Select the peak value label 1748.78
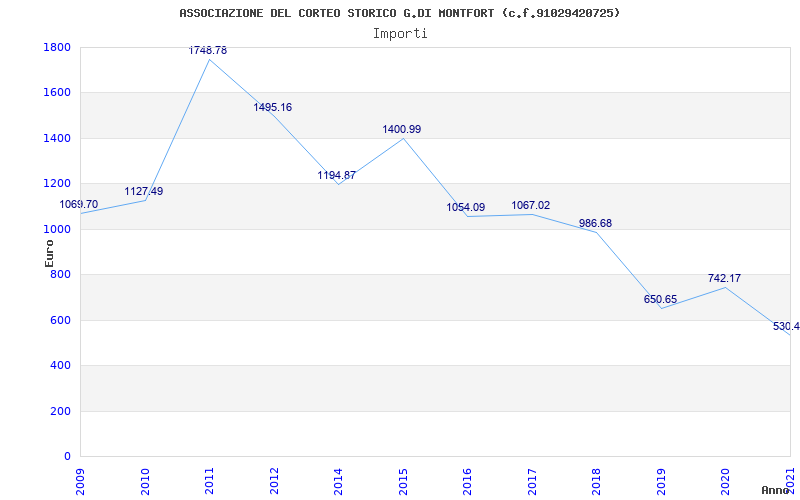 coord(208,51)
